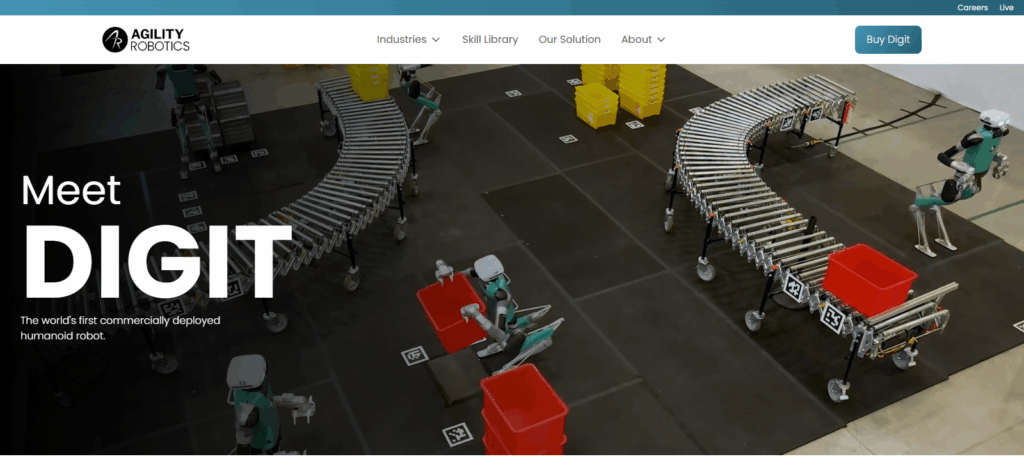The height and width of the screenshot is (468, 1024).
Task: Select the commercially deployed humanoid robot tagline
Action: tap(120, 328)
